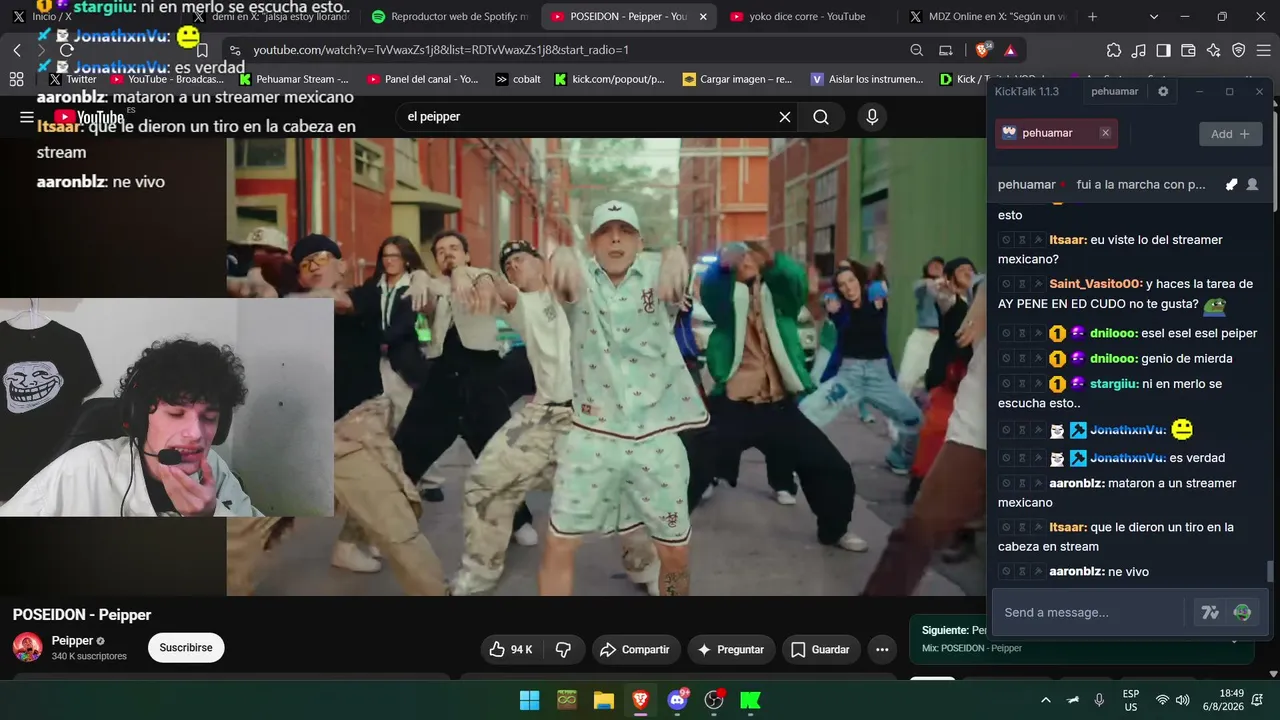
Task: Open Brave Rewards triangle icon
Action: tap(1010, 50)
